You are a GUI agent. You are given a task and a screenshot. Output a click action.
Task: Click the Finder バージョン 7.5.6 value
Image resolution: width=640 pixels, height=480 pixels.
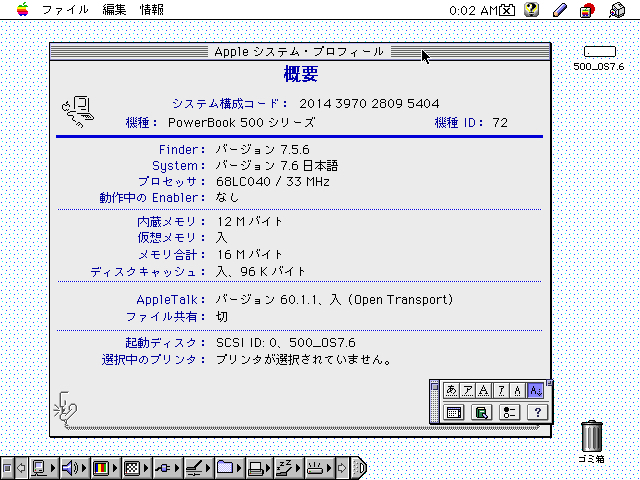click(262, 150)
